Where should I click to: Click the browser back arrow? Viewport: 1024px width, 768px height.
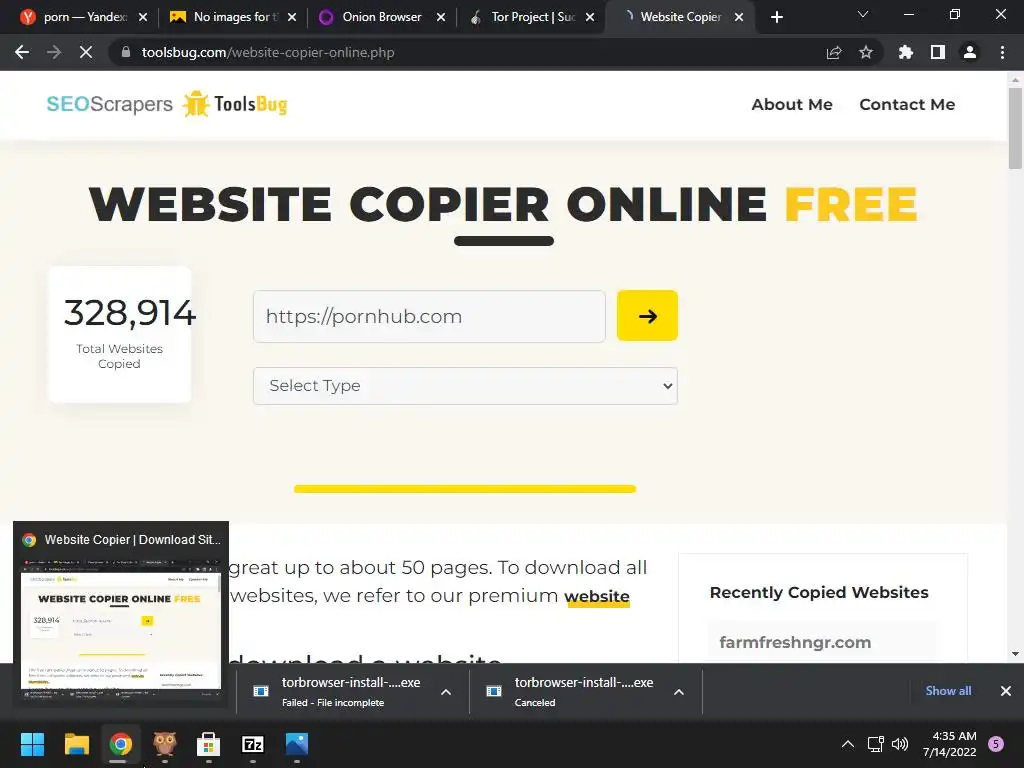tap(22, 52)
